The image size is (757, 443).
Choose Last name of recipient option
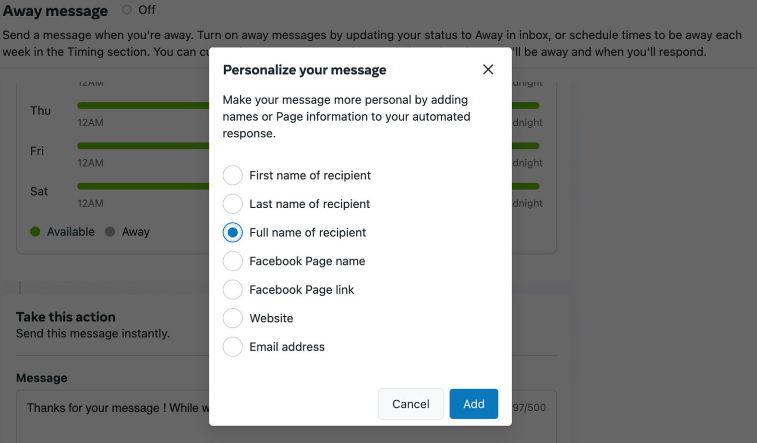233,204
